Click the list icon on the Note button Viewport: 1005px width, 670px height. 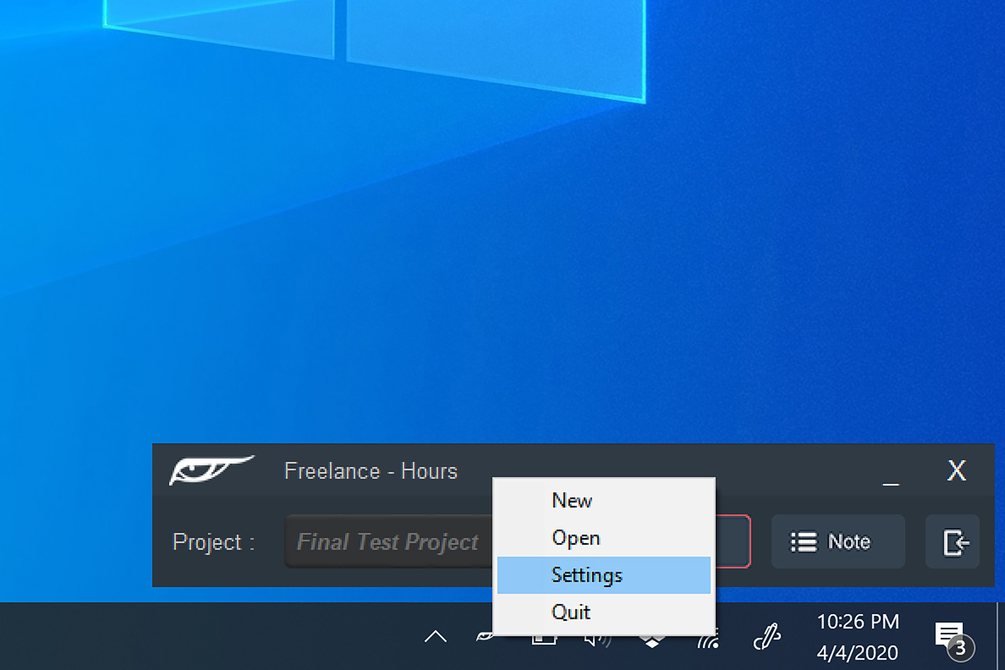click(803, 542)
